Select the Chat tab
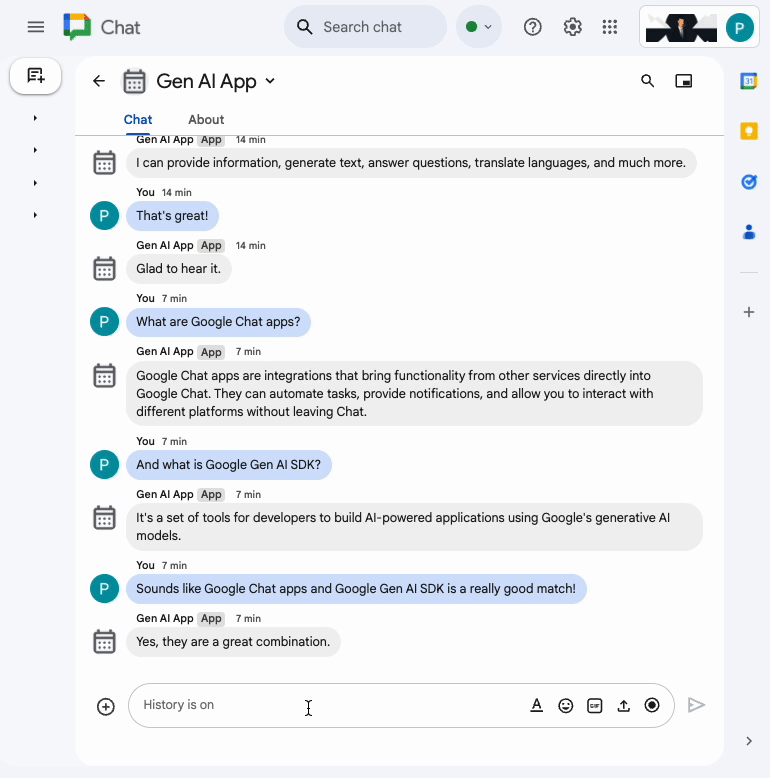This screenshot has height=778, width=770. [x=138, y=120]
